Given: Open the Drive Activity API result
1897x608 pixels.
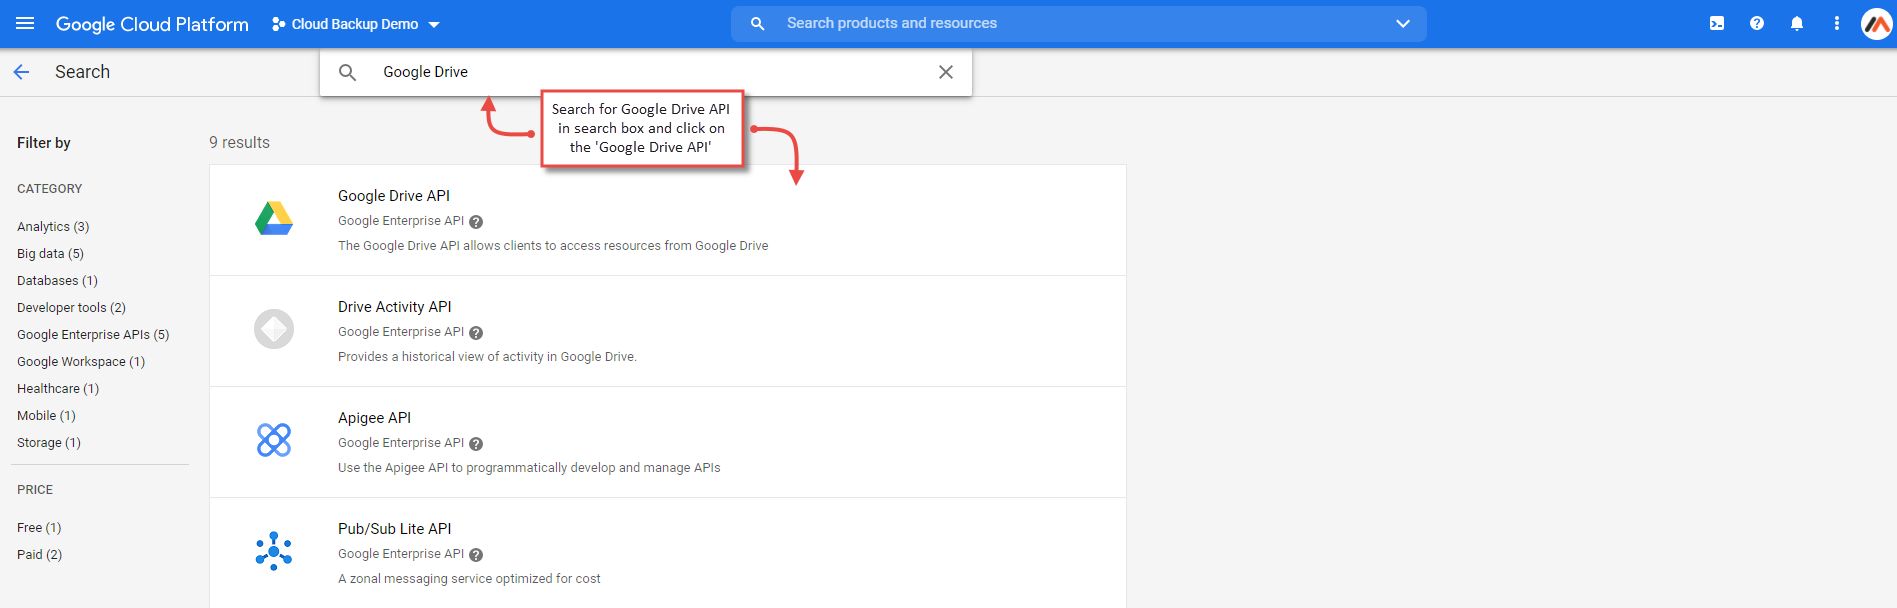Looking at the screenshot, I should (668, 331).
